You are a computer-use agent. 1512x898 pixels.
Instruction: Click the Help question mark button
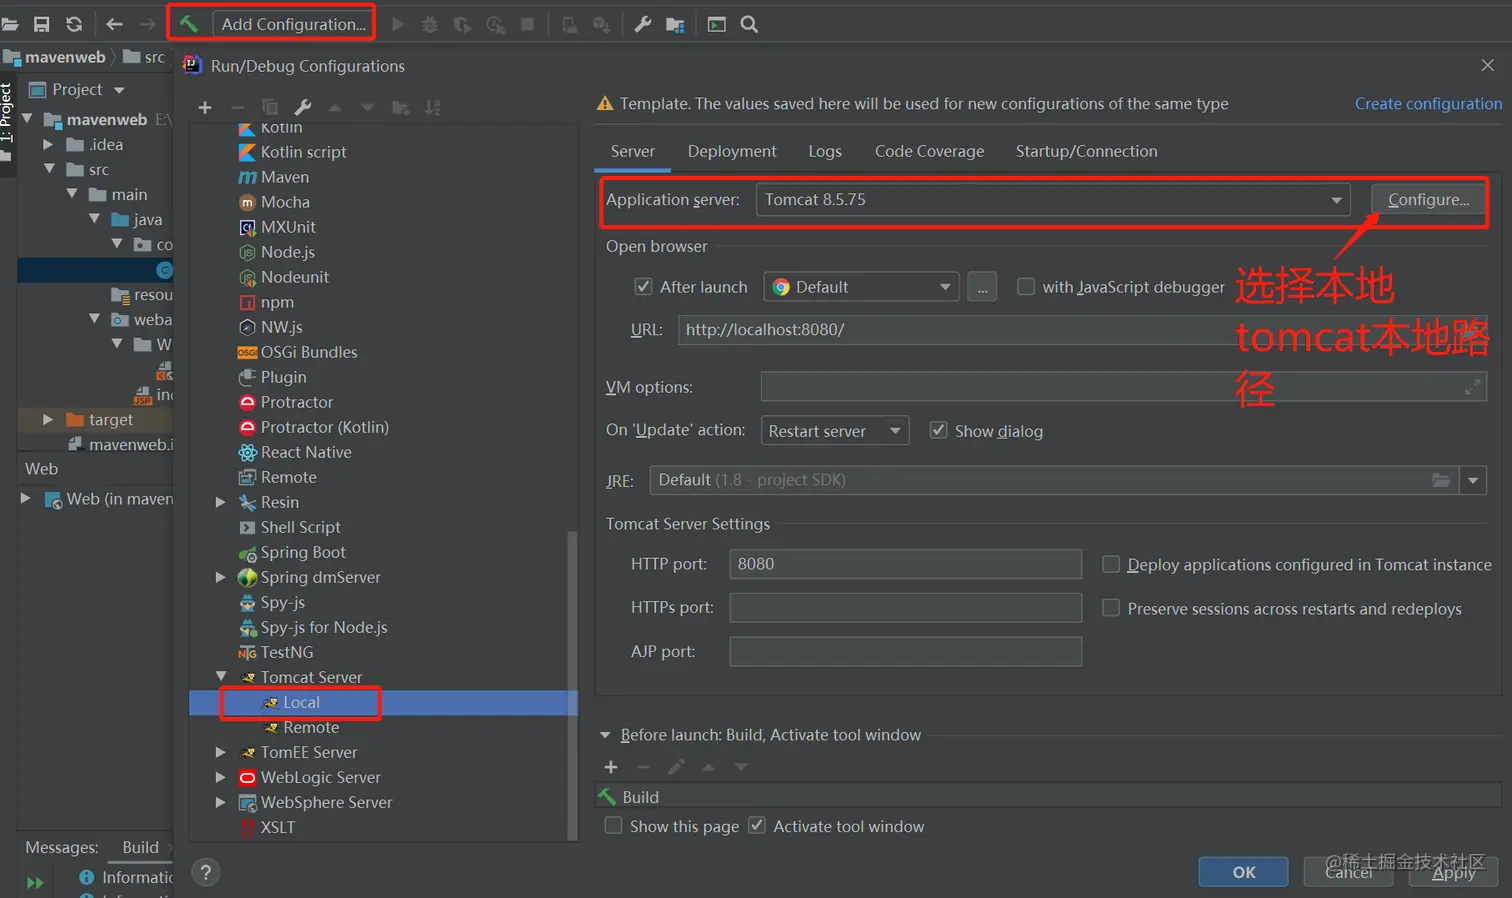click(x=205, y=872)
